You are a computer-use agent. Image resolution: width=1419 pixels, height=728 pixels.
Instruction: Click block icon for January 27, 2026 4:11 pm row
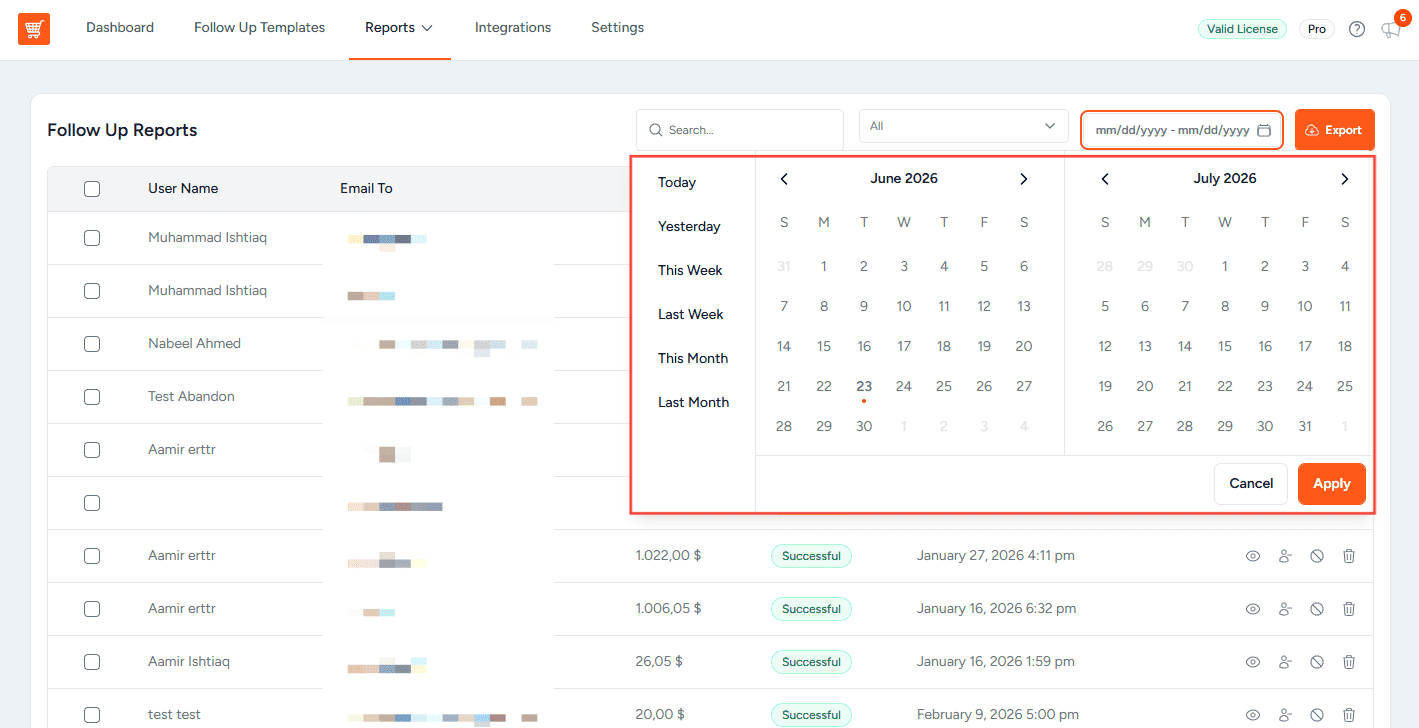pyautogui.click(x=1317, y=556)
